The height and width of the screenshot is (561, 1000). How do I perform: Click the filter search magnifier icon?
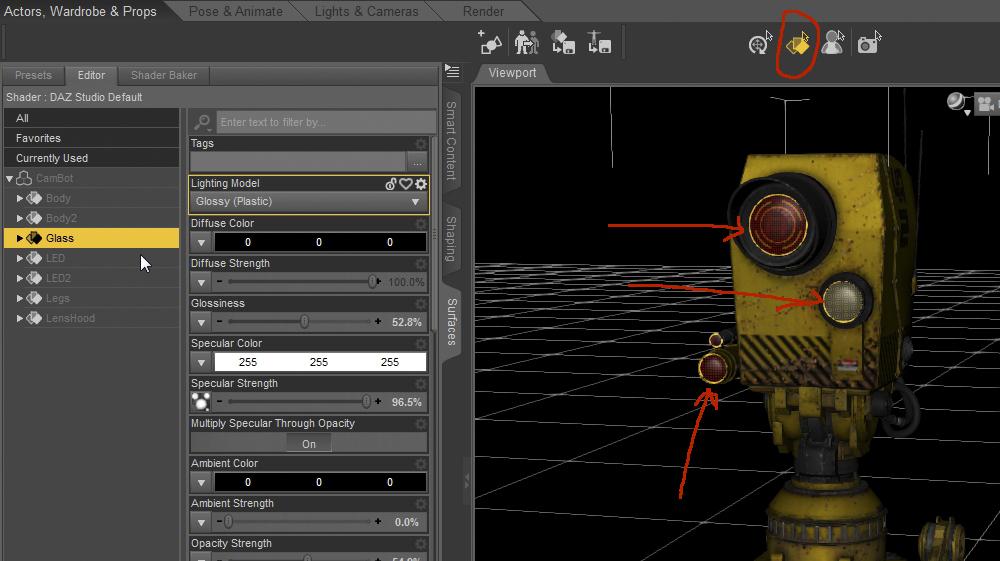coord(203,122)
